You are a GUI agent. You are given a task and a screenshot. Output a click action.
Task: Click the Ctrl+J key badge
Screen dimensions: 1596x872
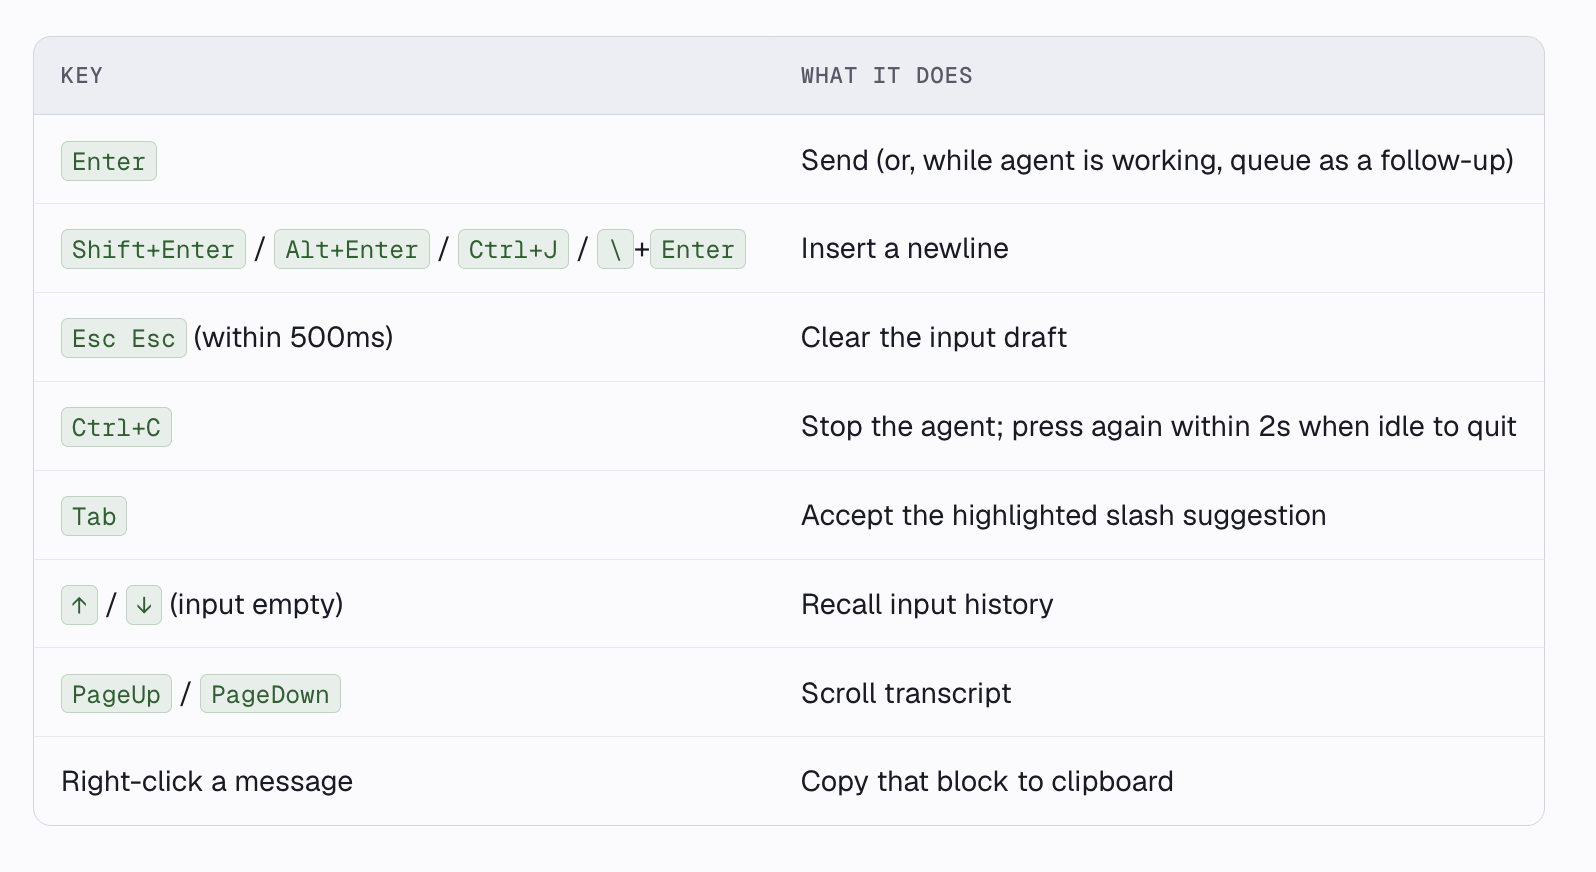513,249
